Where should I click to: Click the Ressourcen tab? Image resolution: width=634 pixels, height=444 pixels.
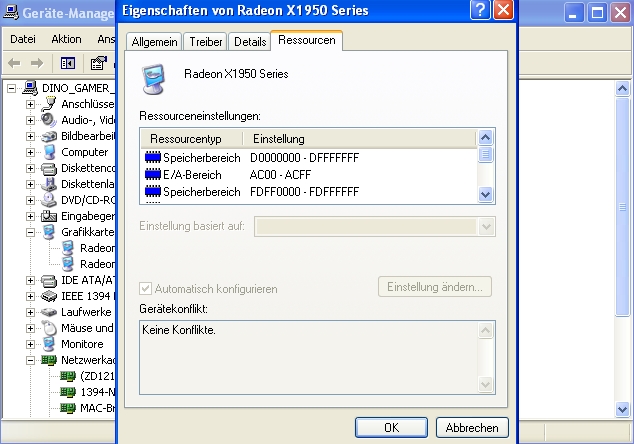(306, 40)
